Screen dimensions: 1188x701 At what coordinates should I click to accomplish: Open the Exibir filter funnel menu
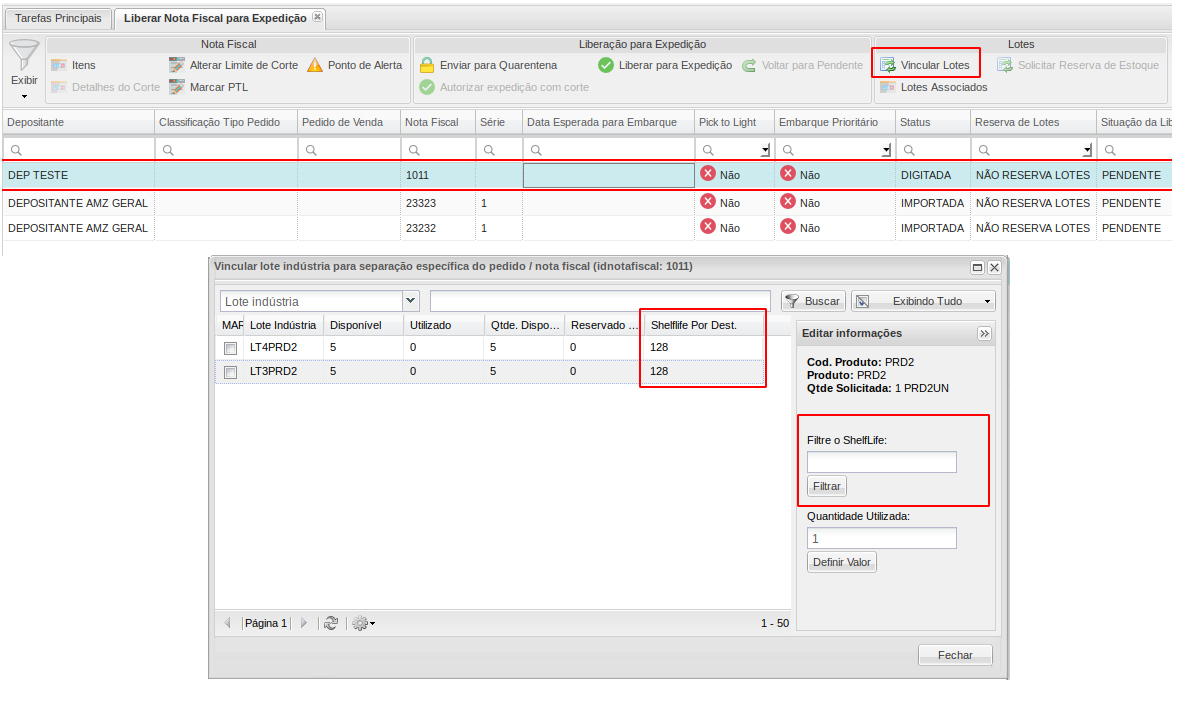pyautogui.click(x=23, y=70)
